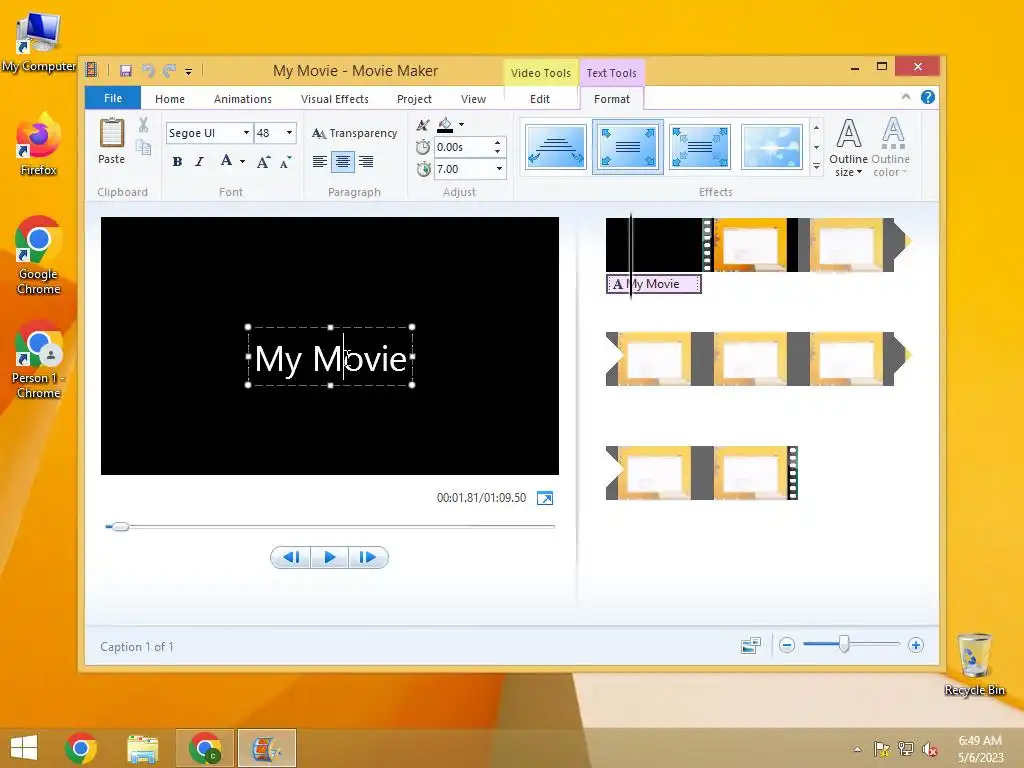Click the previous frame playback button
This screenshot has width=1024, height=768.
coord(291,557)
